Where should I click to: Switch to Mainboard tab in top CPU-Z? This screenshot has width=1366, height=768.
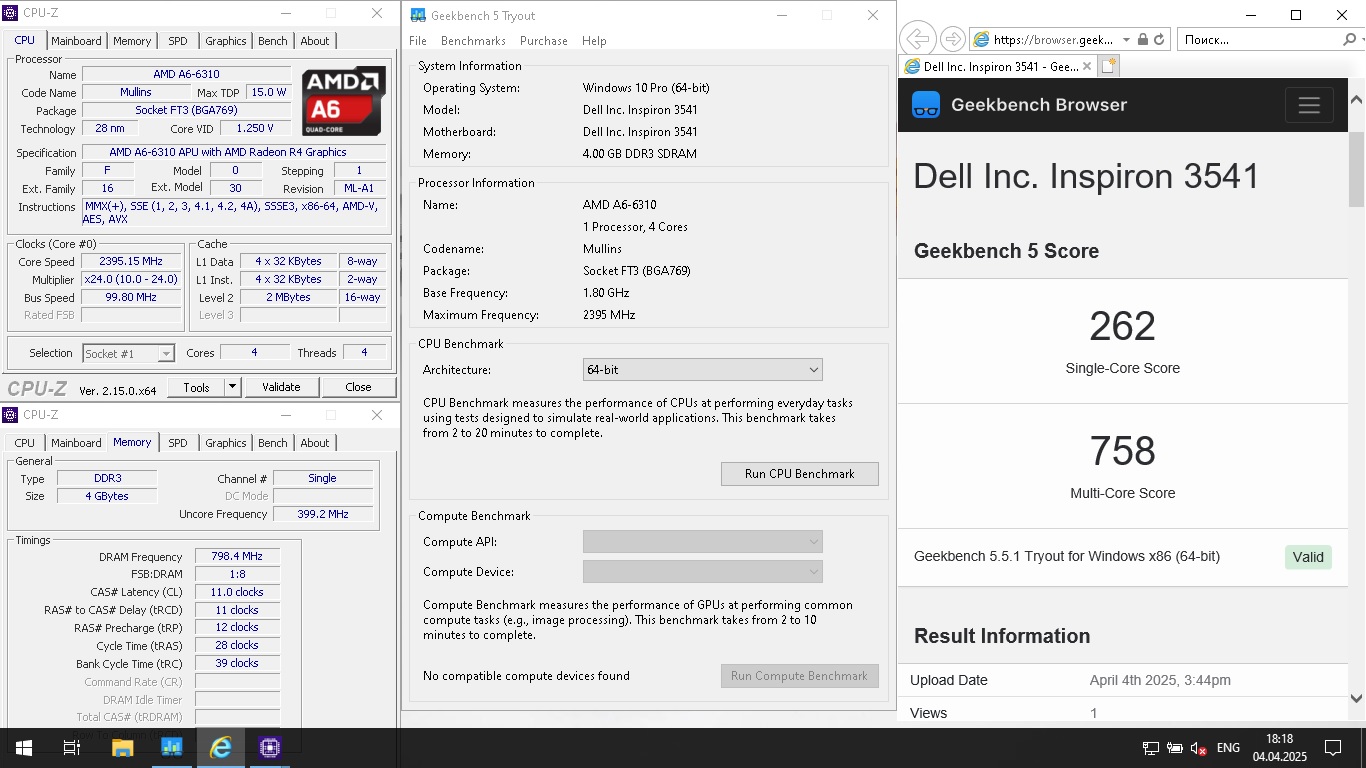click(x=76, y=41)
